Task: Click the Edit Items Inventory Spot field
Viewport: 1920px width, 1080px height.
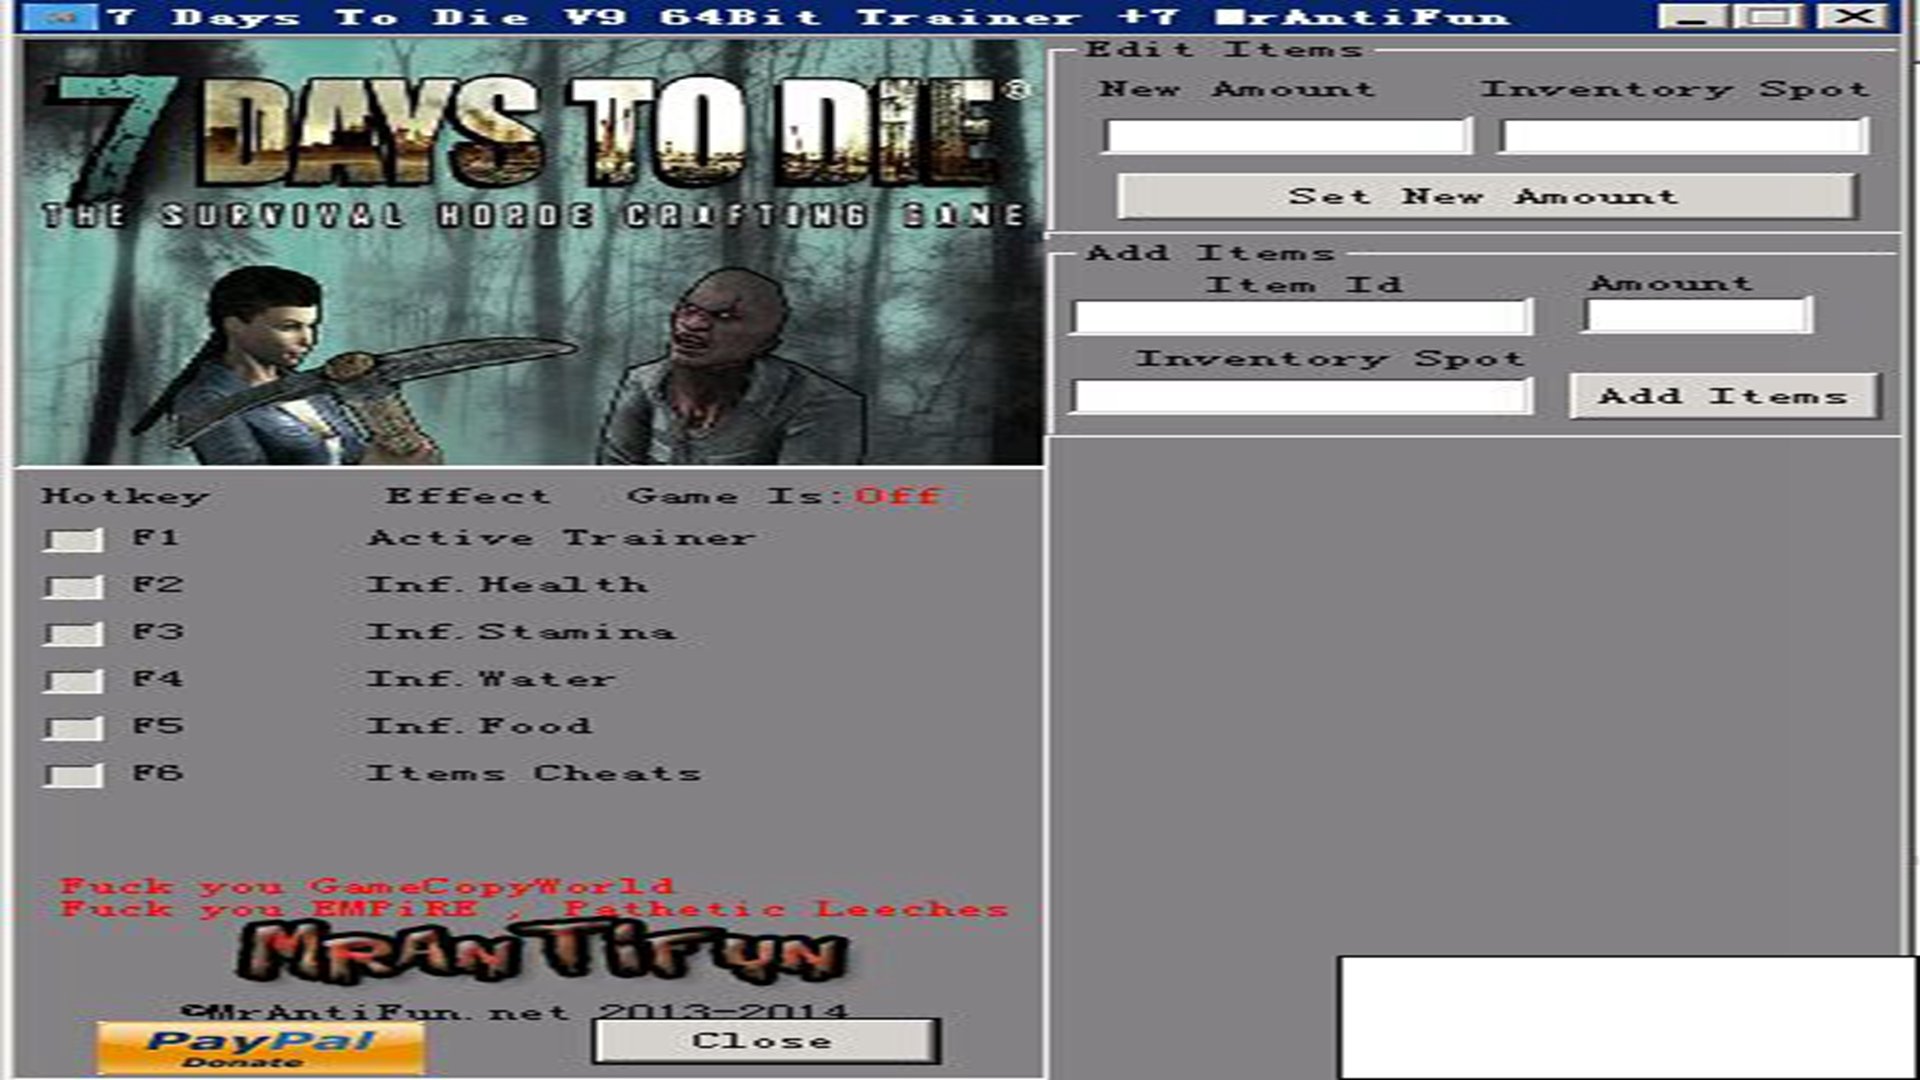Action: [1683, 136]
